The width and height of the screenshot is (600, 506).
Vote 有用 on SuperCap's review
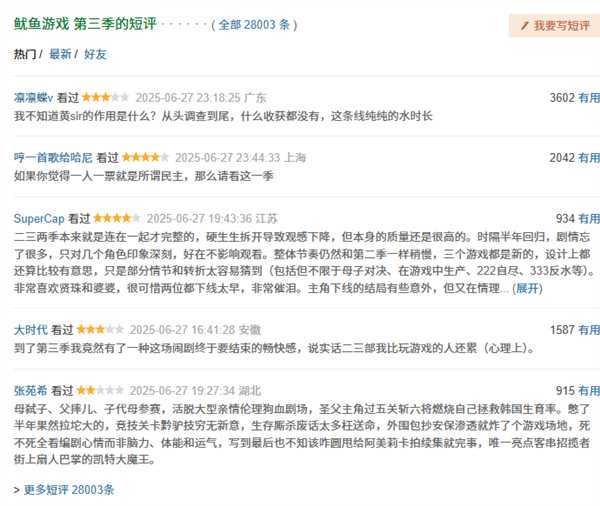[589, 218]
